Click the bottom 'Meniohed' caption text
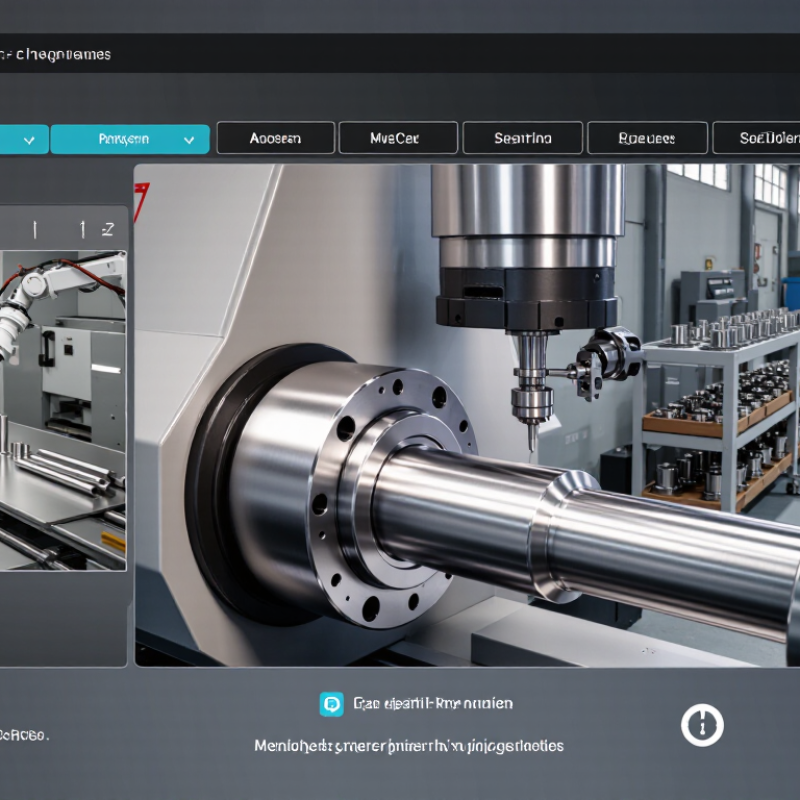 coord(409,746)
